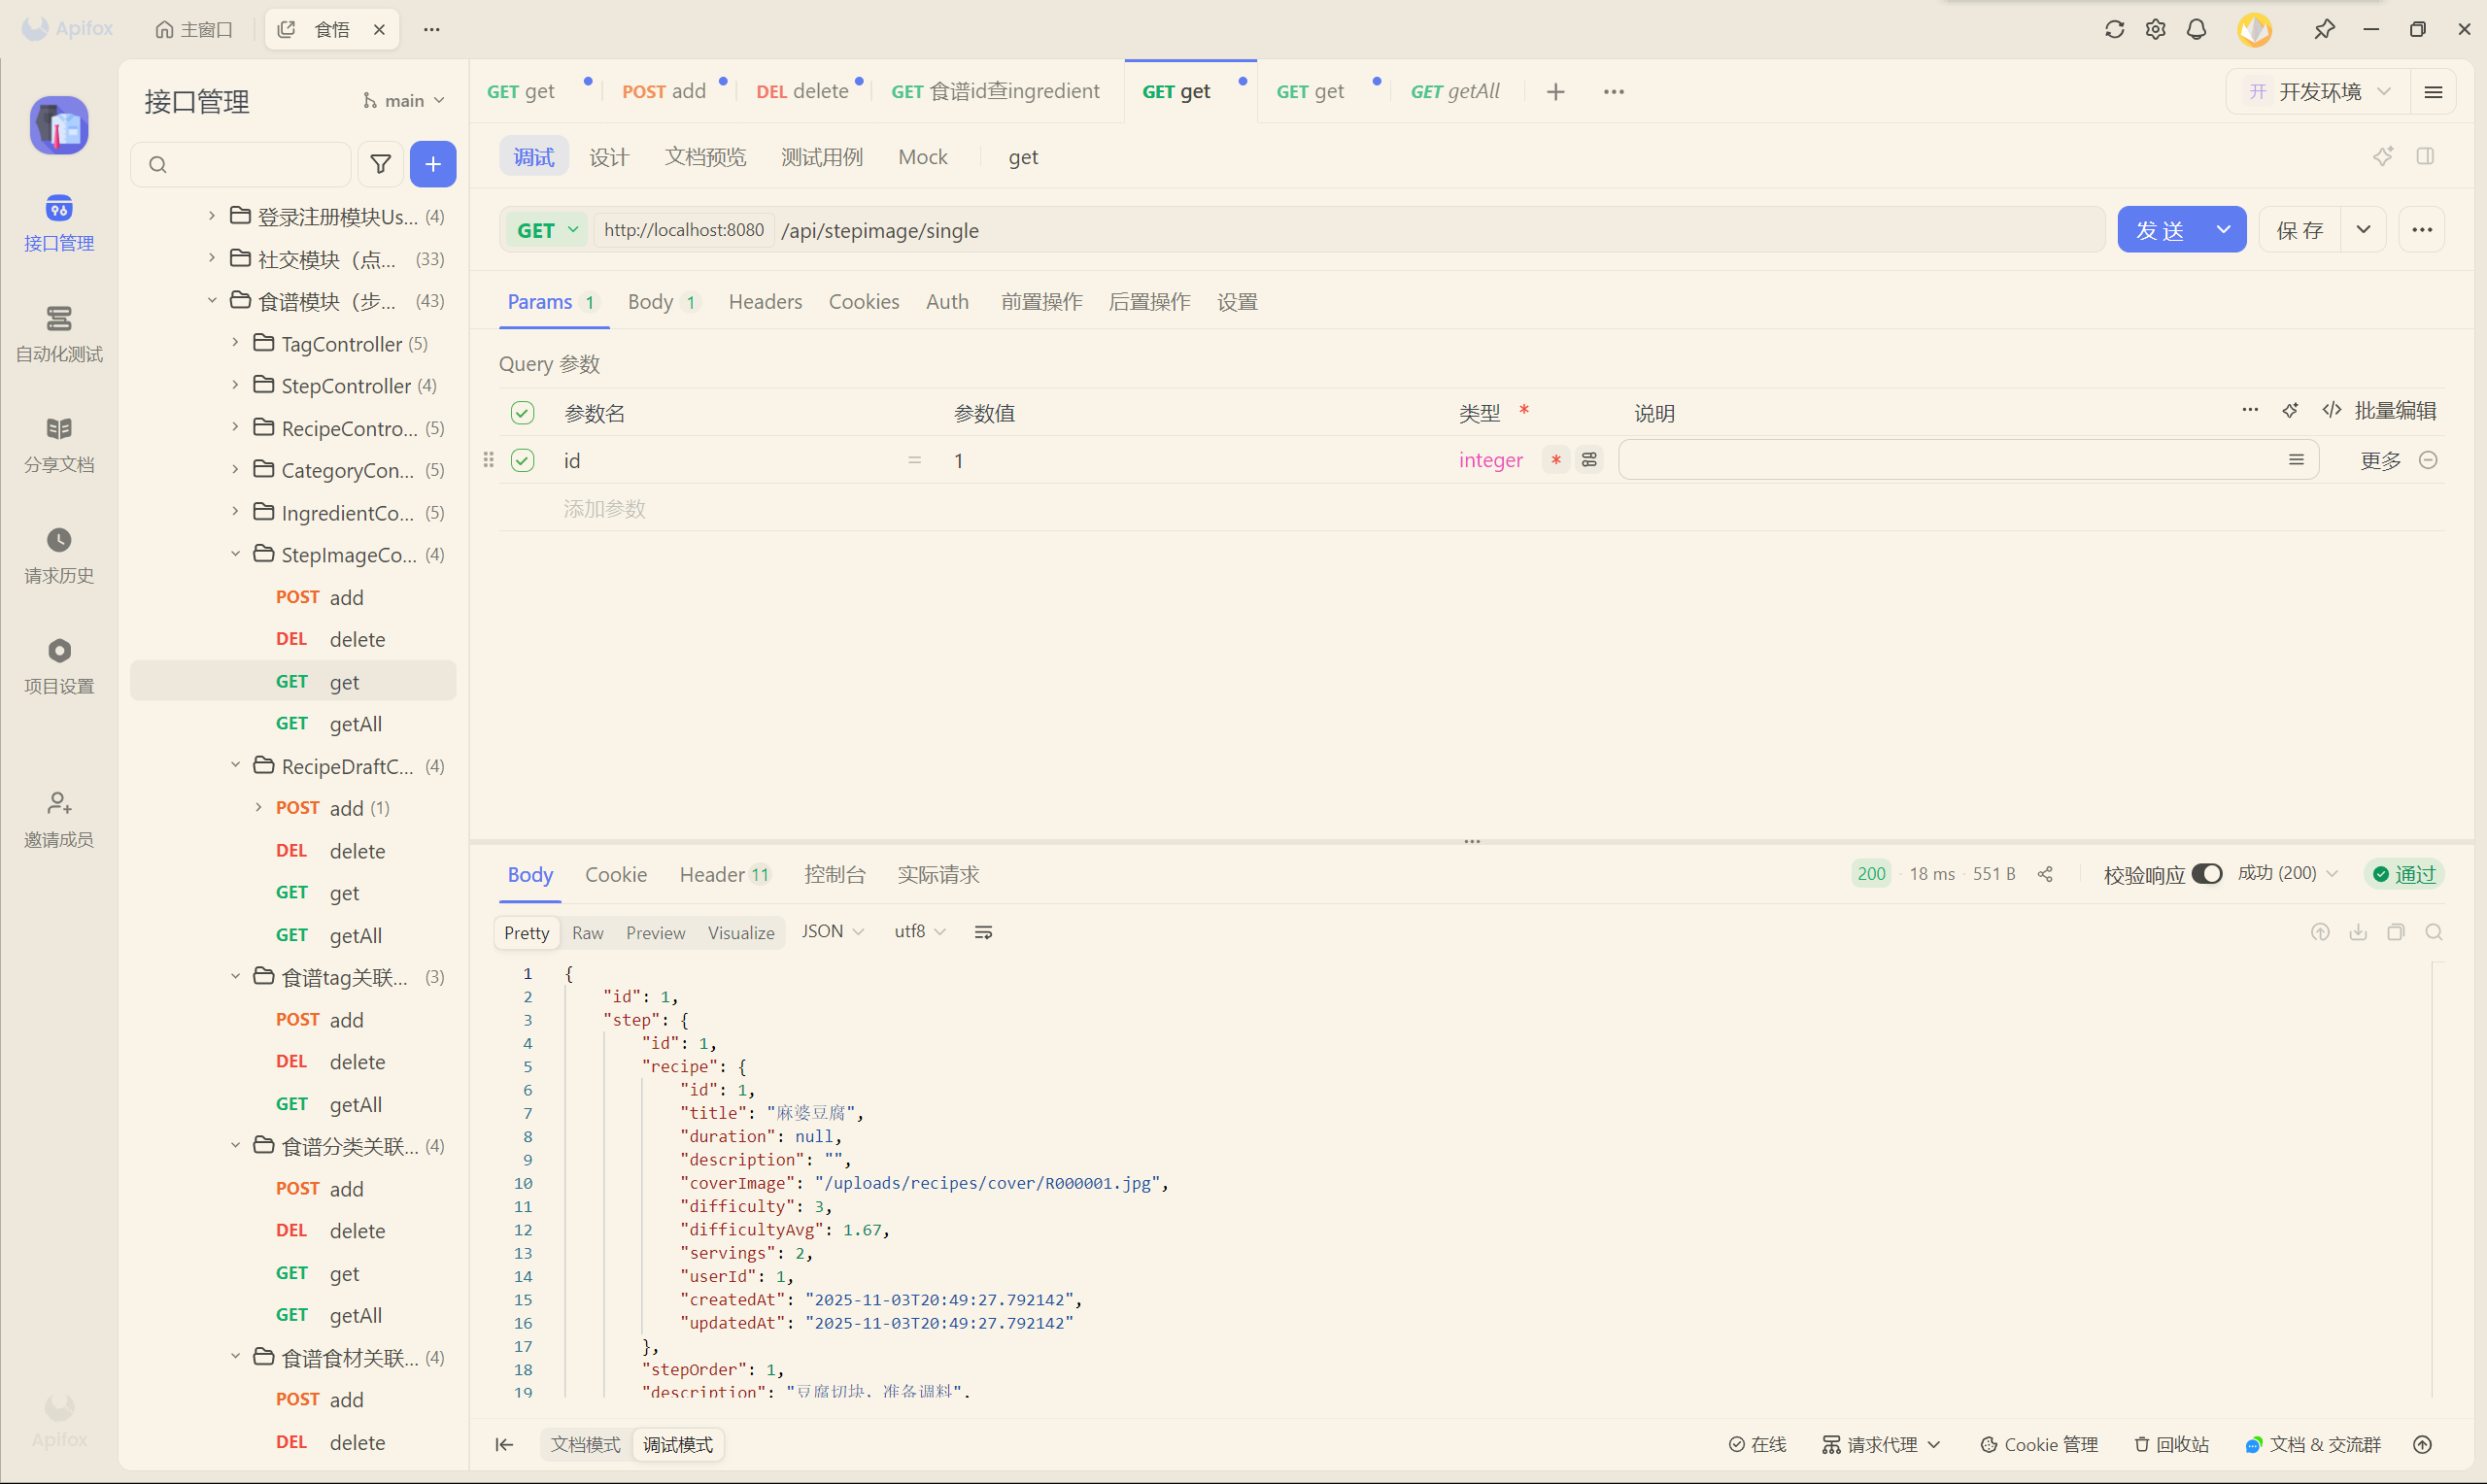Copy response body with copy icon
Viewport: 2487px width, 1484px height.
2396,932
